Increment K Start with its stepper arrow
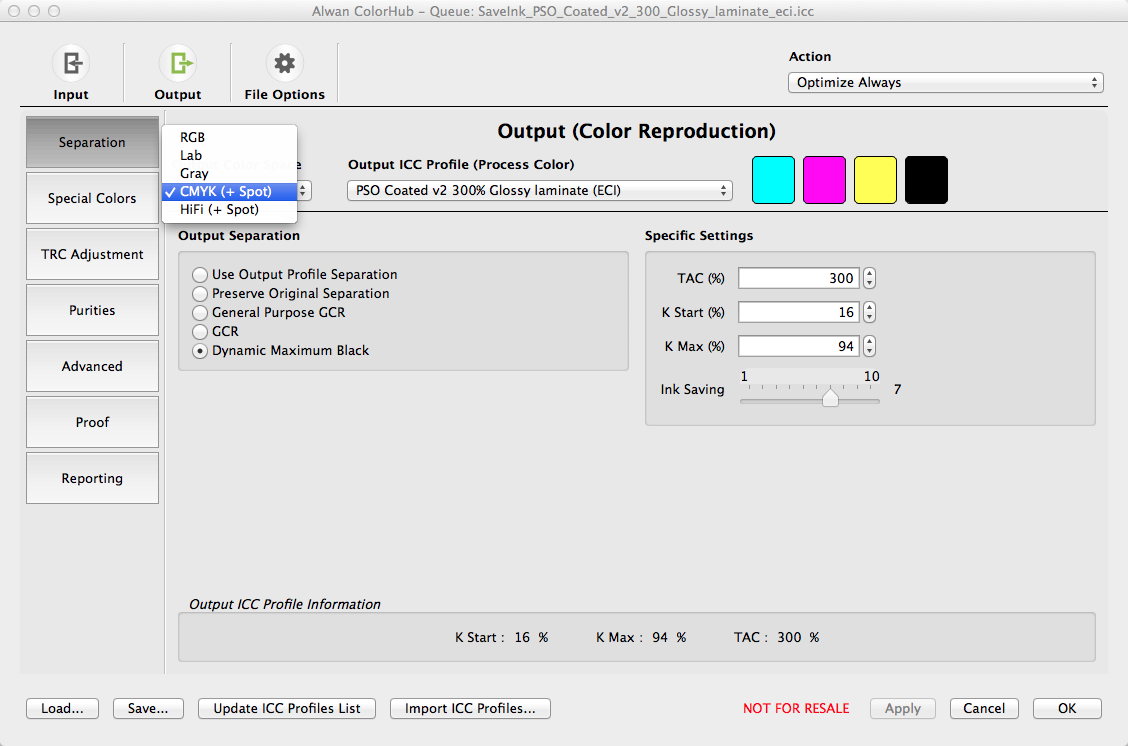The height and width of the screenshot is (746, 1128). (x=868, y=307)
